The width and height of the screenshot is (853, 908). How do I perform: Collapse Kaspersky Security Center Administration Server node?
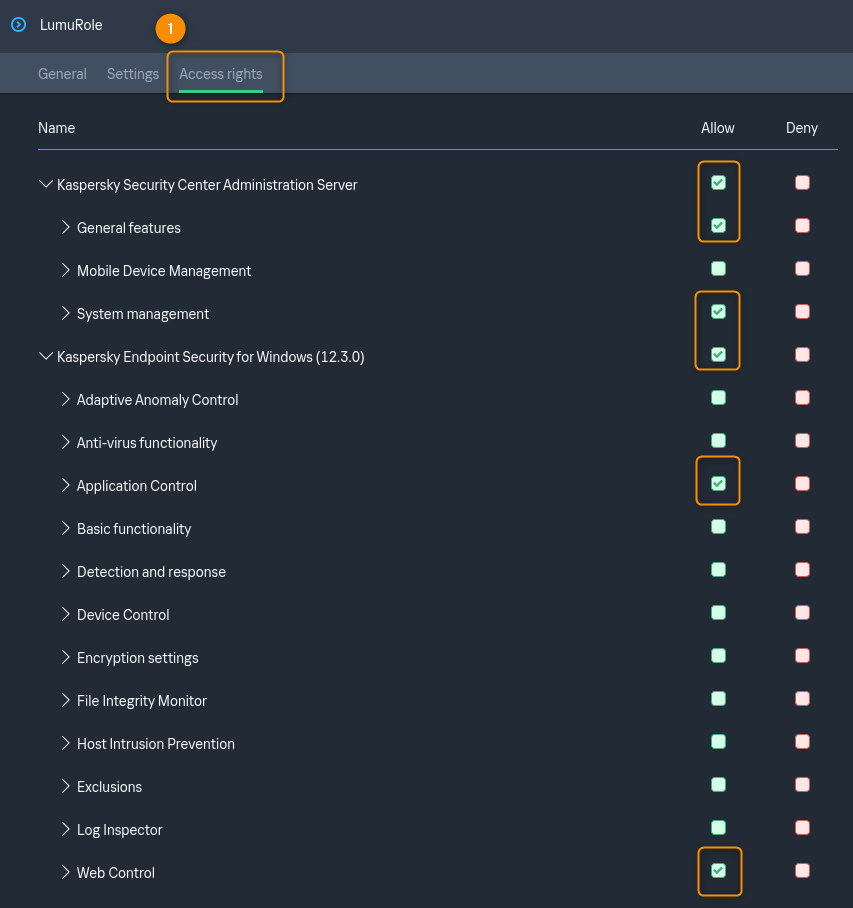[x=45, y=185]
